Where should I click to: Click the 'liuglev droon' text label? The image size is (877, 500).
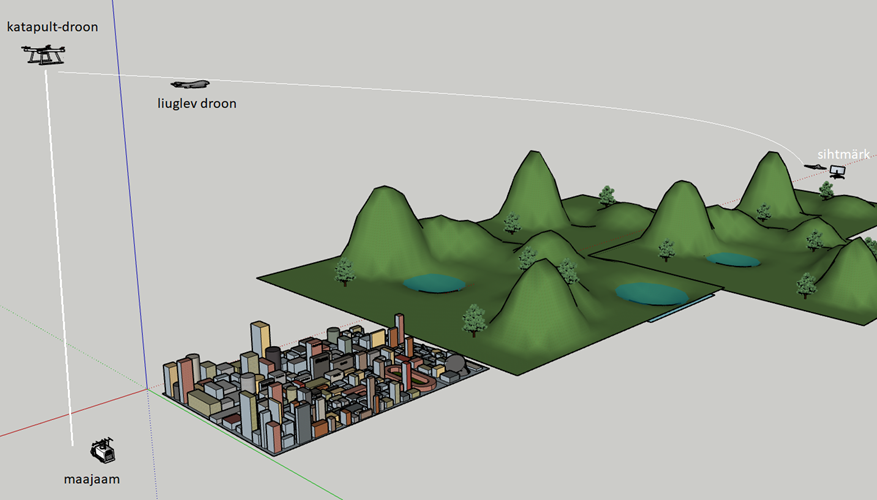(197, 103)
